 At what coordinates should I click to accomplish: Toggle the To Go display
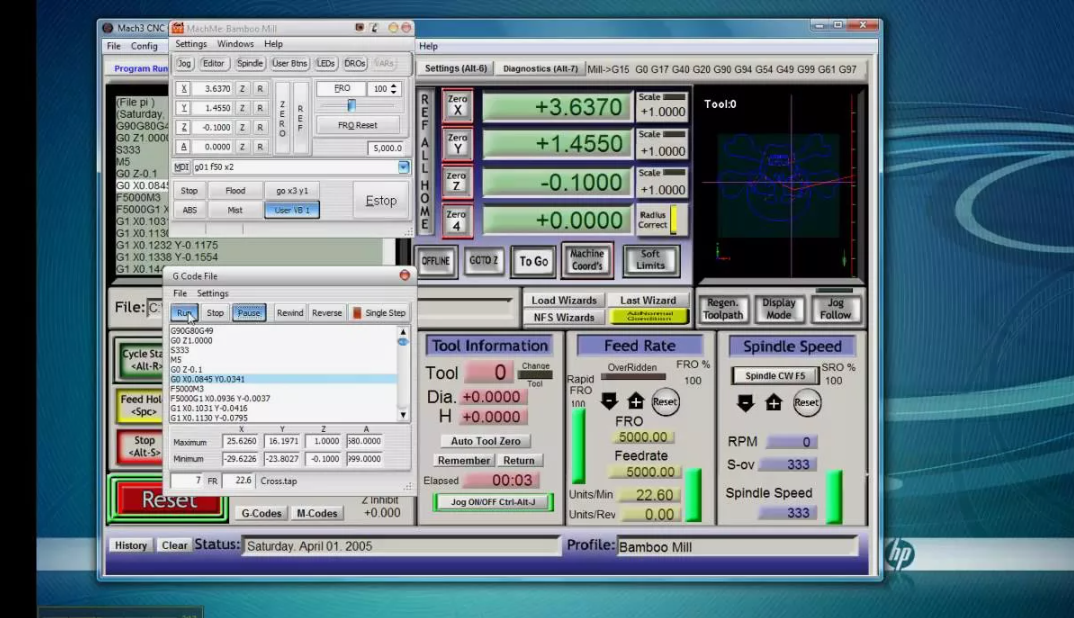click(x=533, y=261)
